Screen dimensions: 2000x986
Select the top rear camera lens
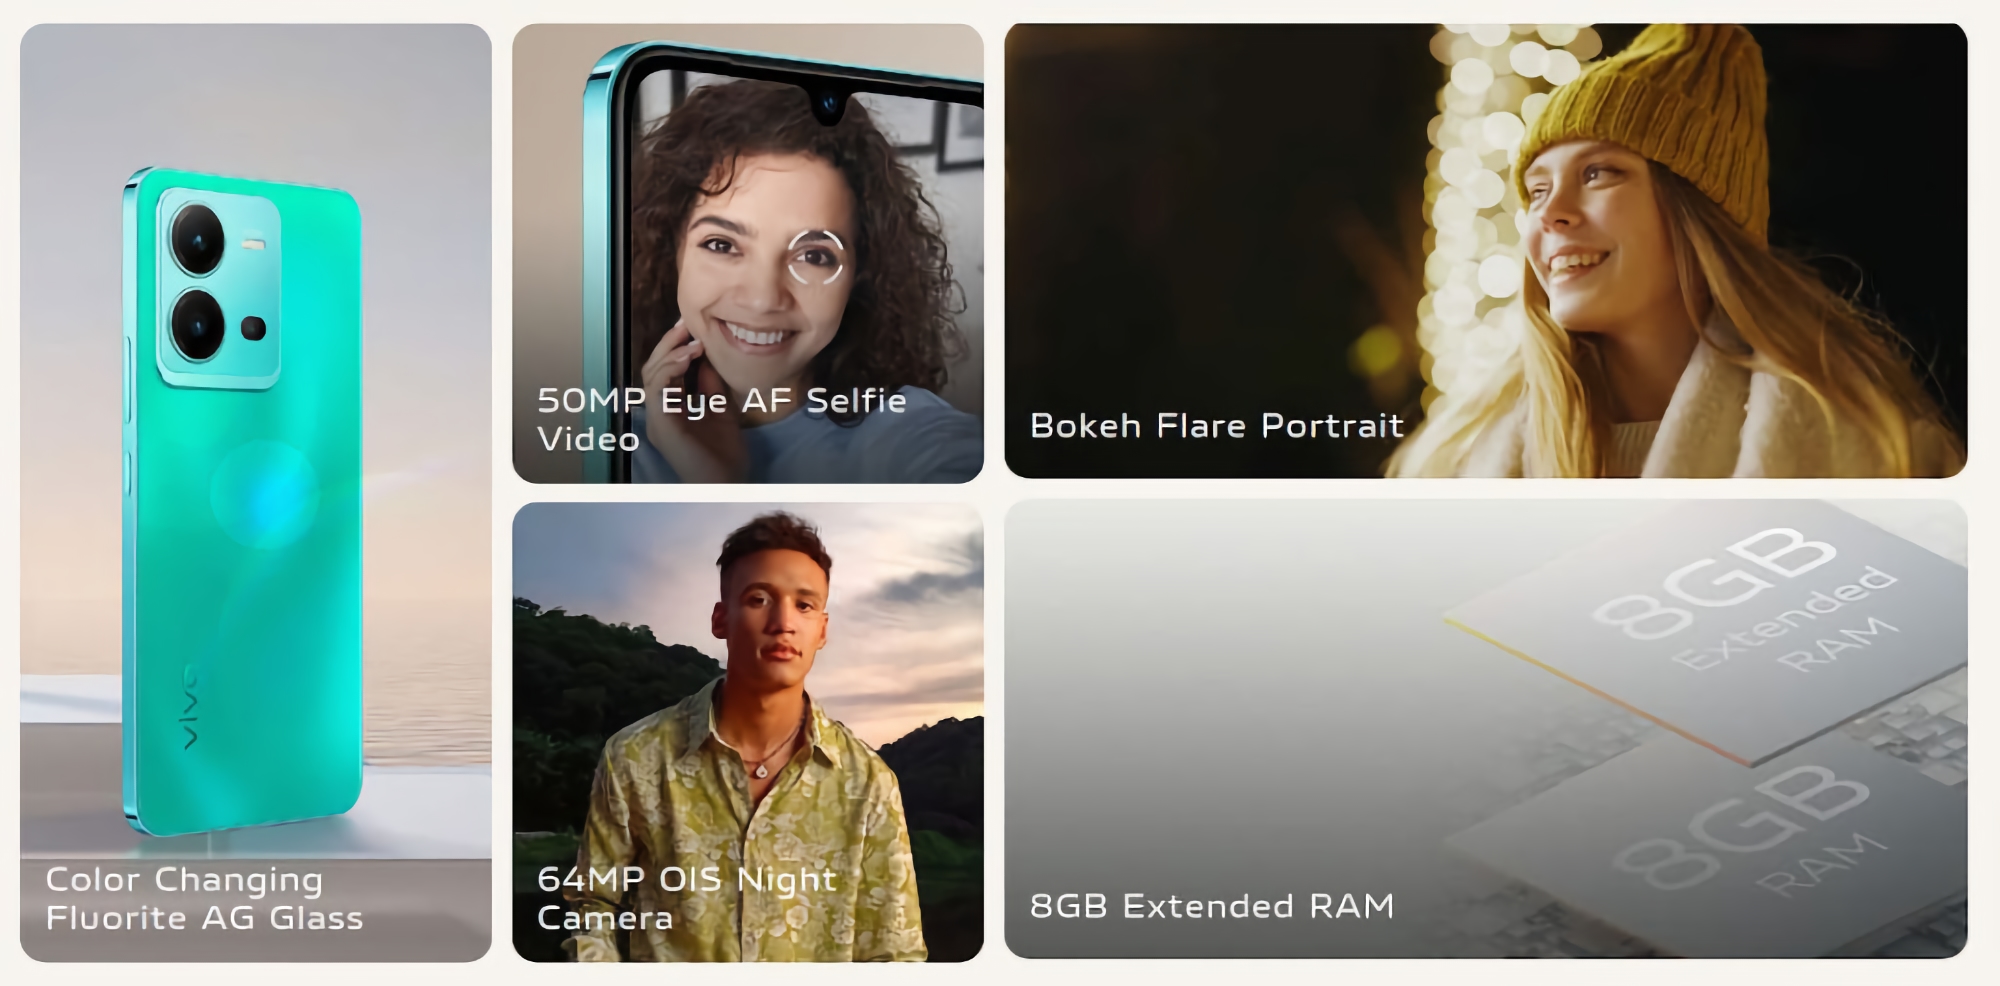(x=198, y=240)
